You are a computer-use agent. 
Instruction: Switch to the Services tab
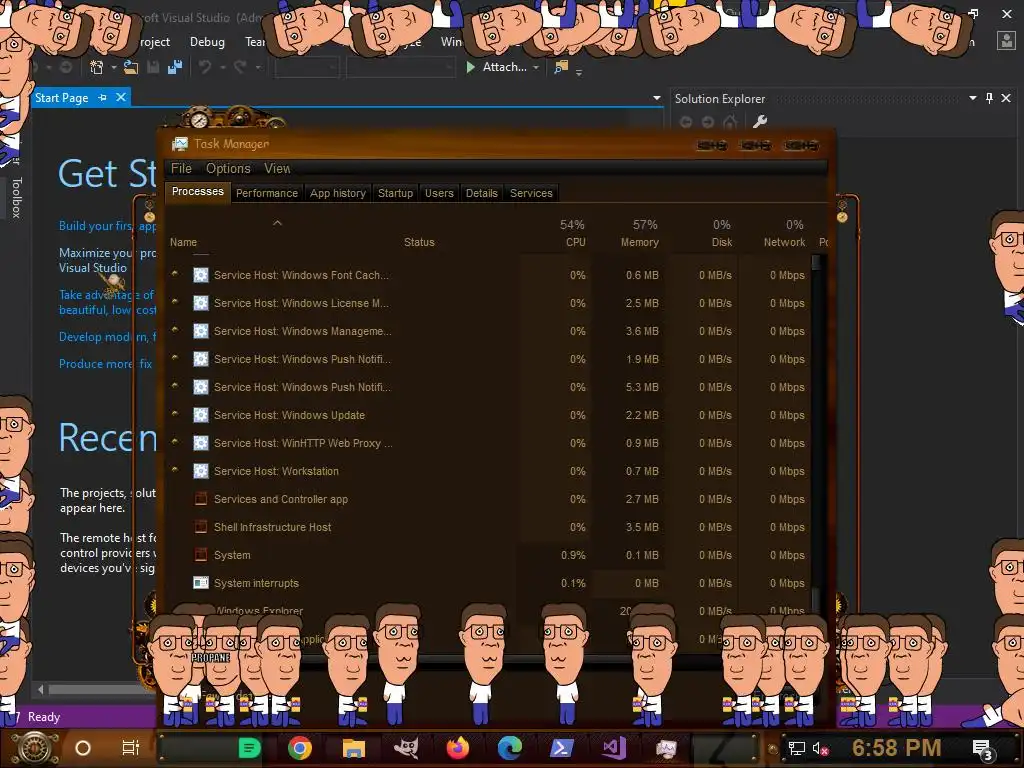[531, 193]
